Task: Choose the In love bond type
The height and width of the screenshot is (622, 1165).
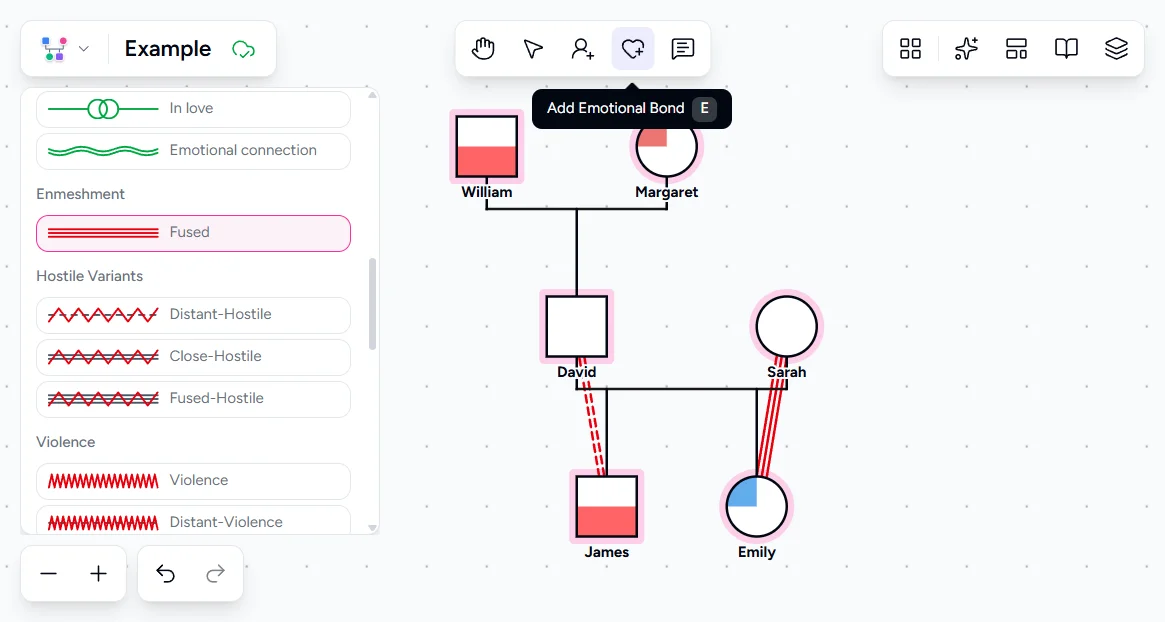Action: (193, 108)
